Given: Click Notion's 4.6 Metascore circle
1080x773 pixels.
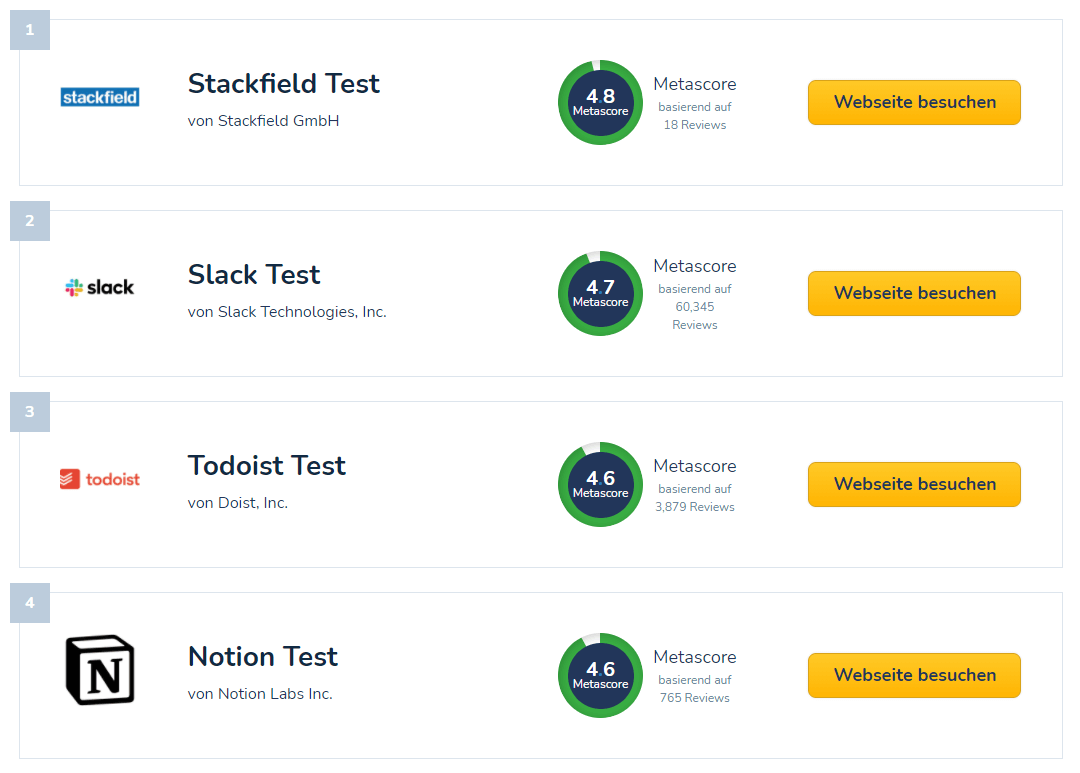Looking at the screenshot, I should [x=601, y=675].
